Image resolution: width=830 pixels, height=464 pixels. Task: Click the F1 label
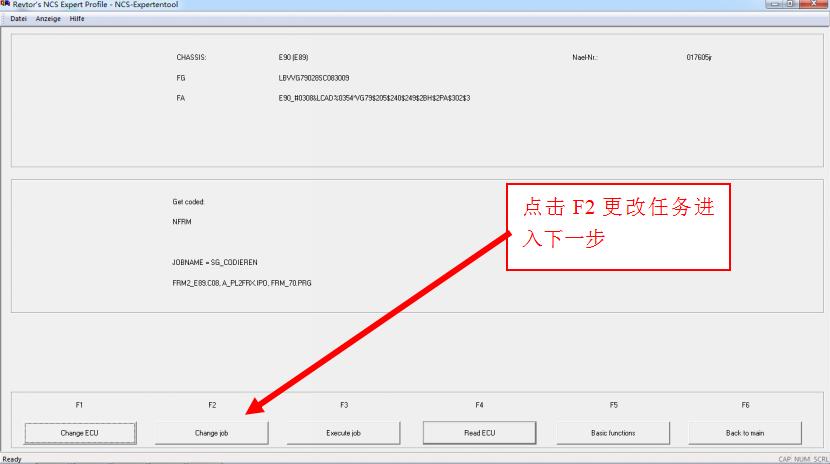tap(79, 405)
